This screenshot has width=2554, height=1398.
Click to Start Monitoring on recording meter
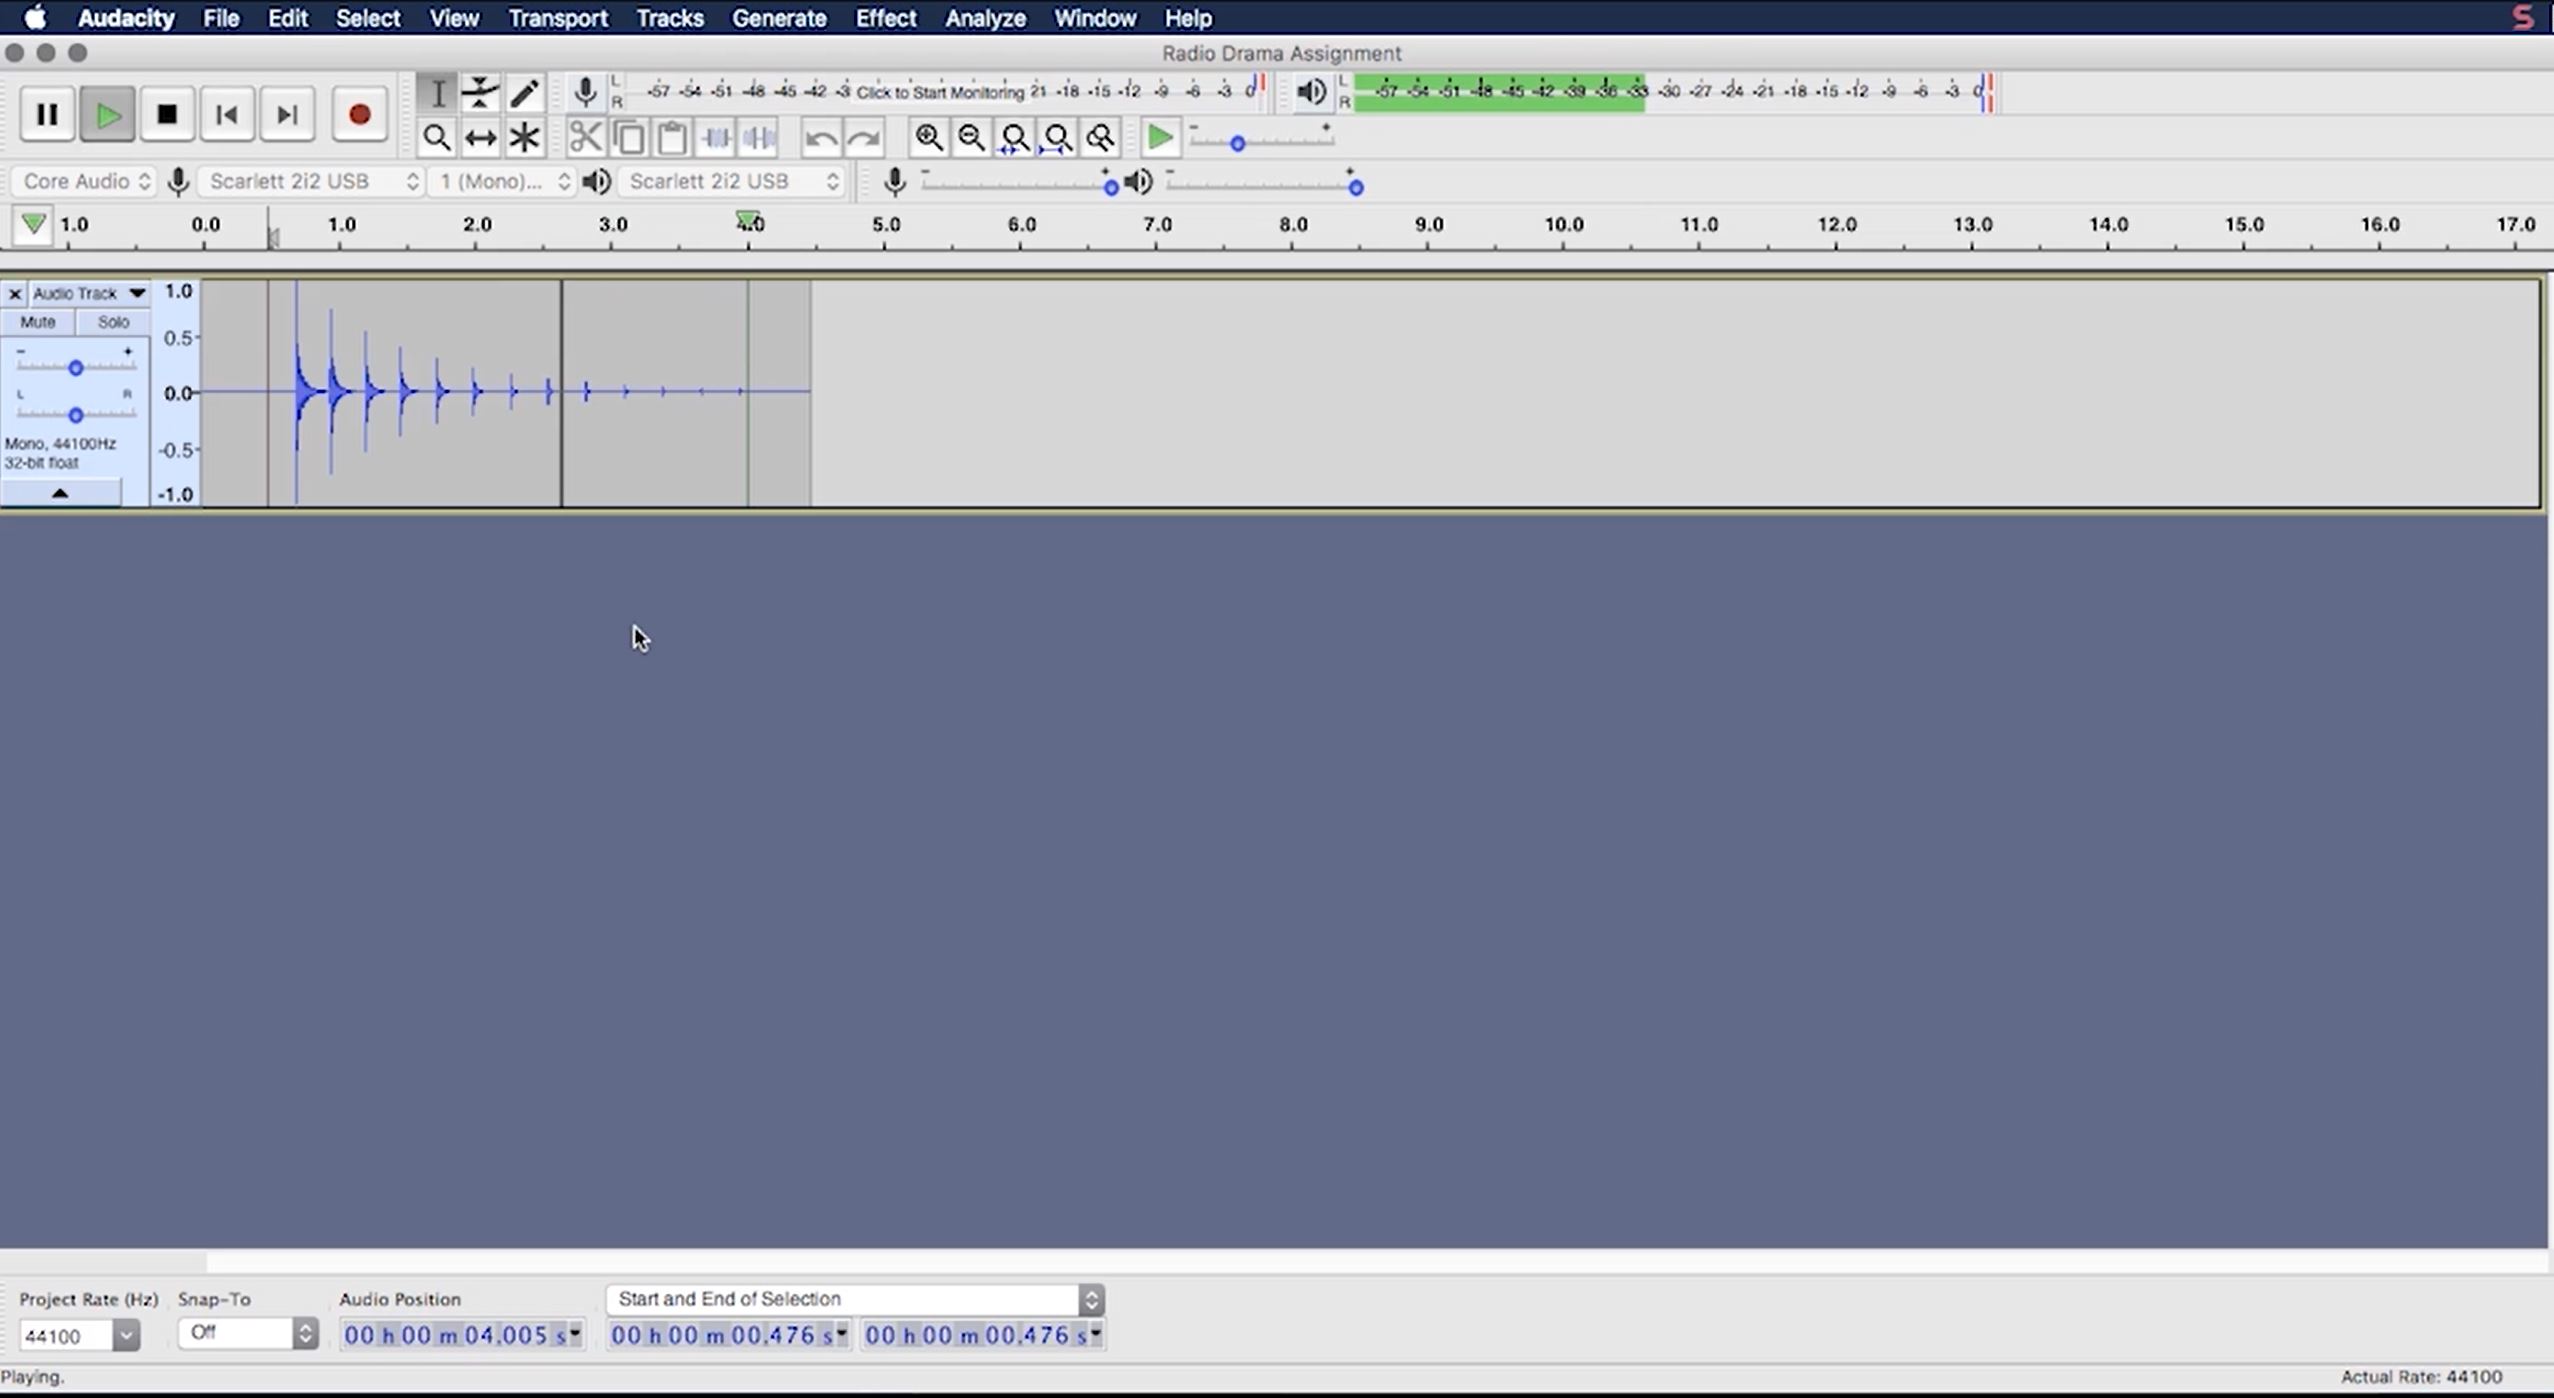[939, 92]
